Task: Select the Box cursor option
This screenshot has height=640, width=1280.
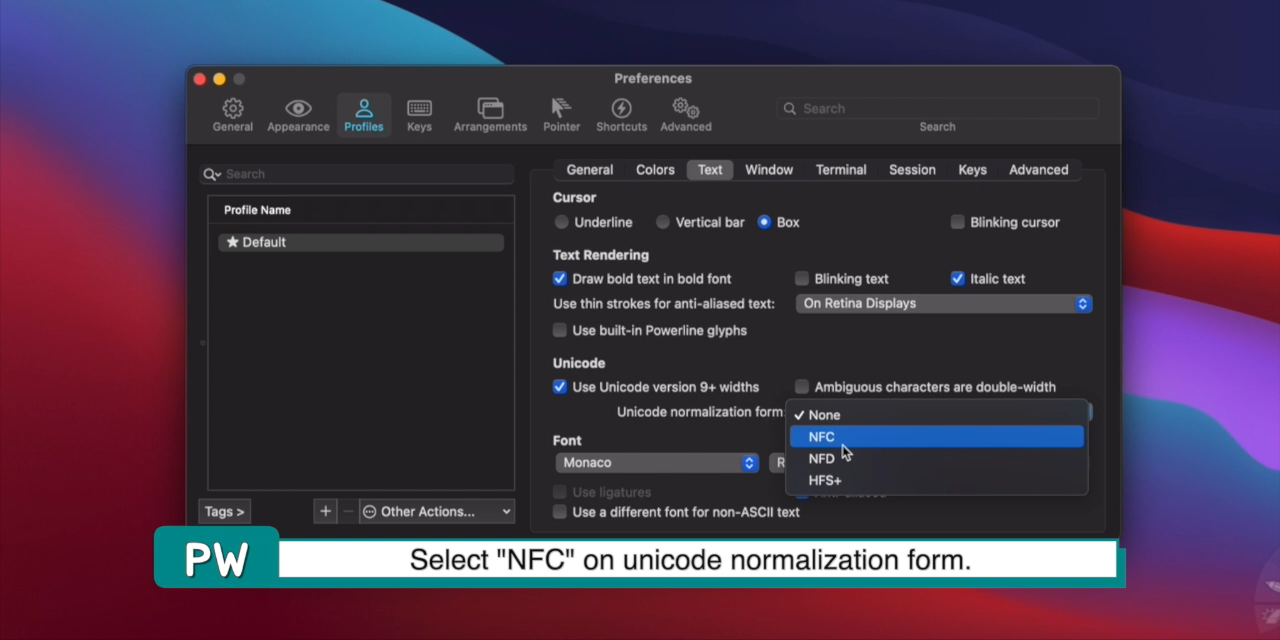Action: pyautogui.click(x=764, y=222)
